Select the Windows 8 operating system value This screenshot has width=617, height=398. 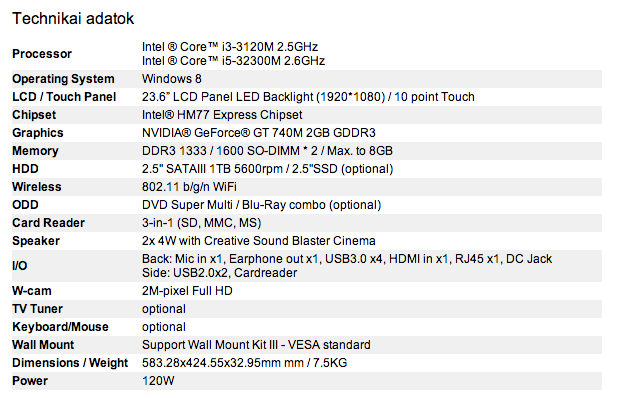[x=172, y=79]
